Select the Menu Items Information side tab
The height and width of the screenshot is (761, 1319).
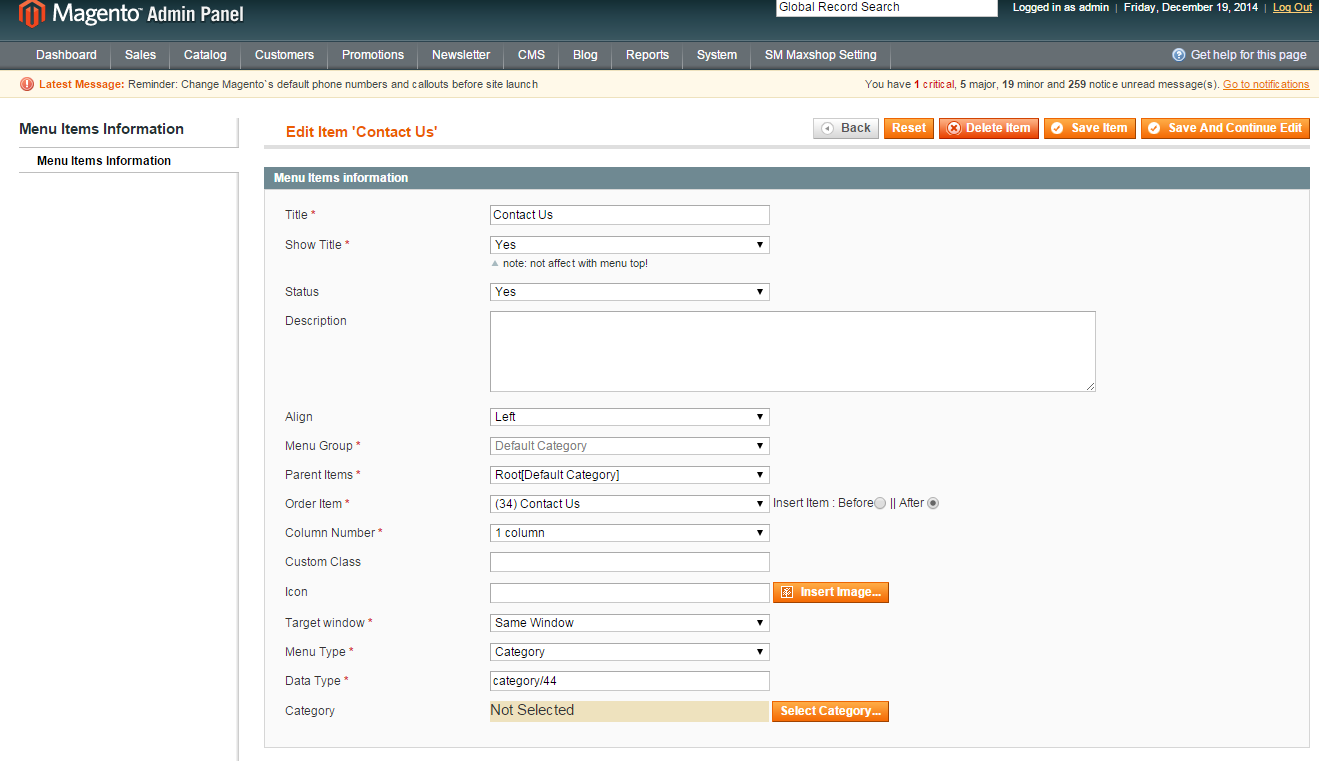[128, 160]
